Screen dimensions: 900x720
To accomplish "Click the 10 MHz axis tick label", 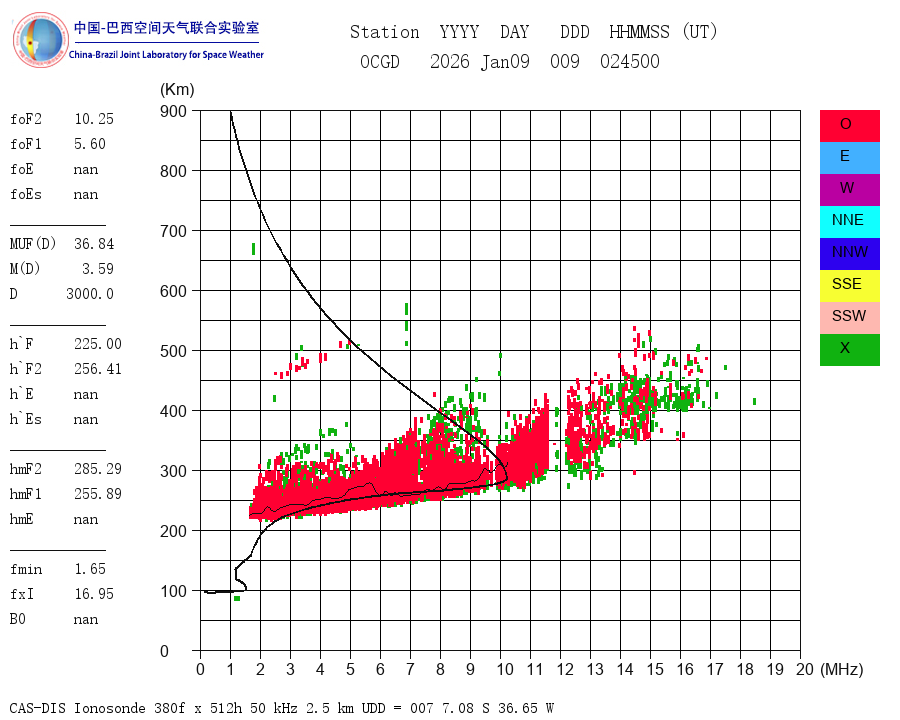I will pos(505,669).
